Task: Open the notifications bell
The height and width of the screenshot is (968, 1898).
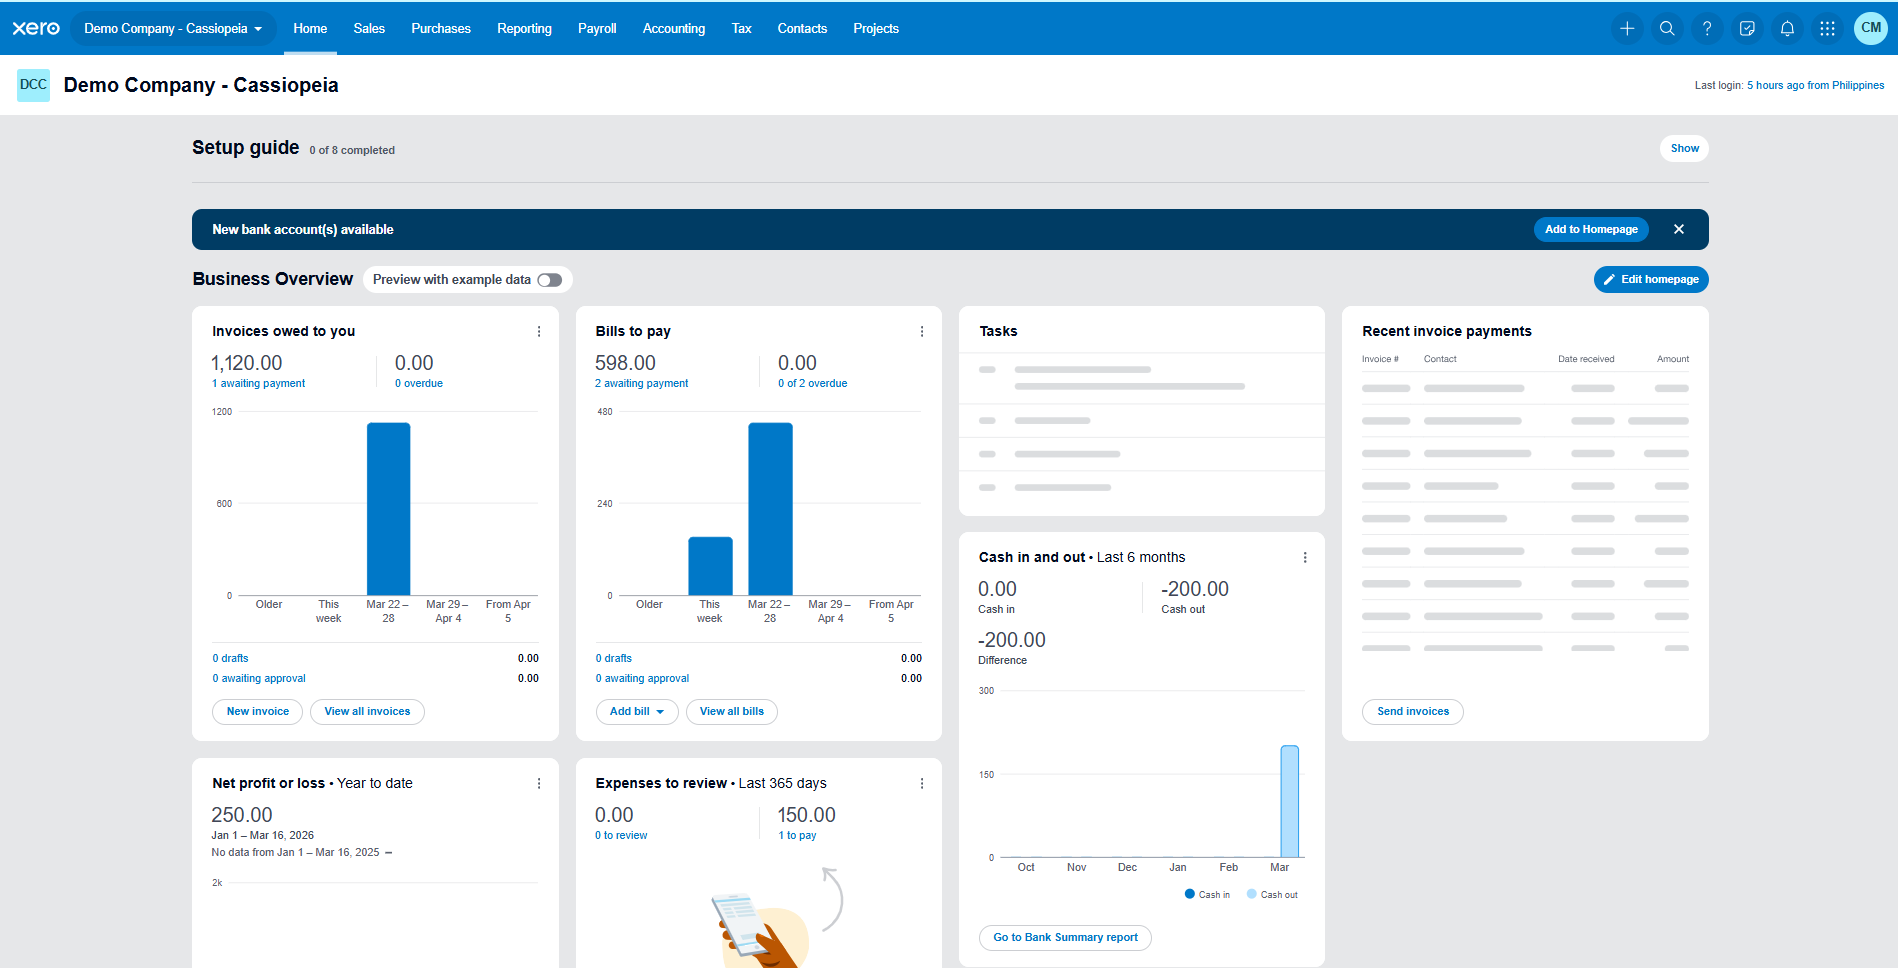Action: pos(1787,28)
